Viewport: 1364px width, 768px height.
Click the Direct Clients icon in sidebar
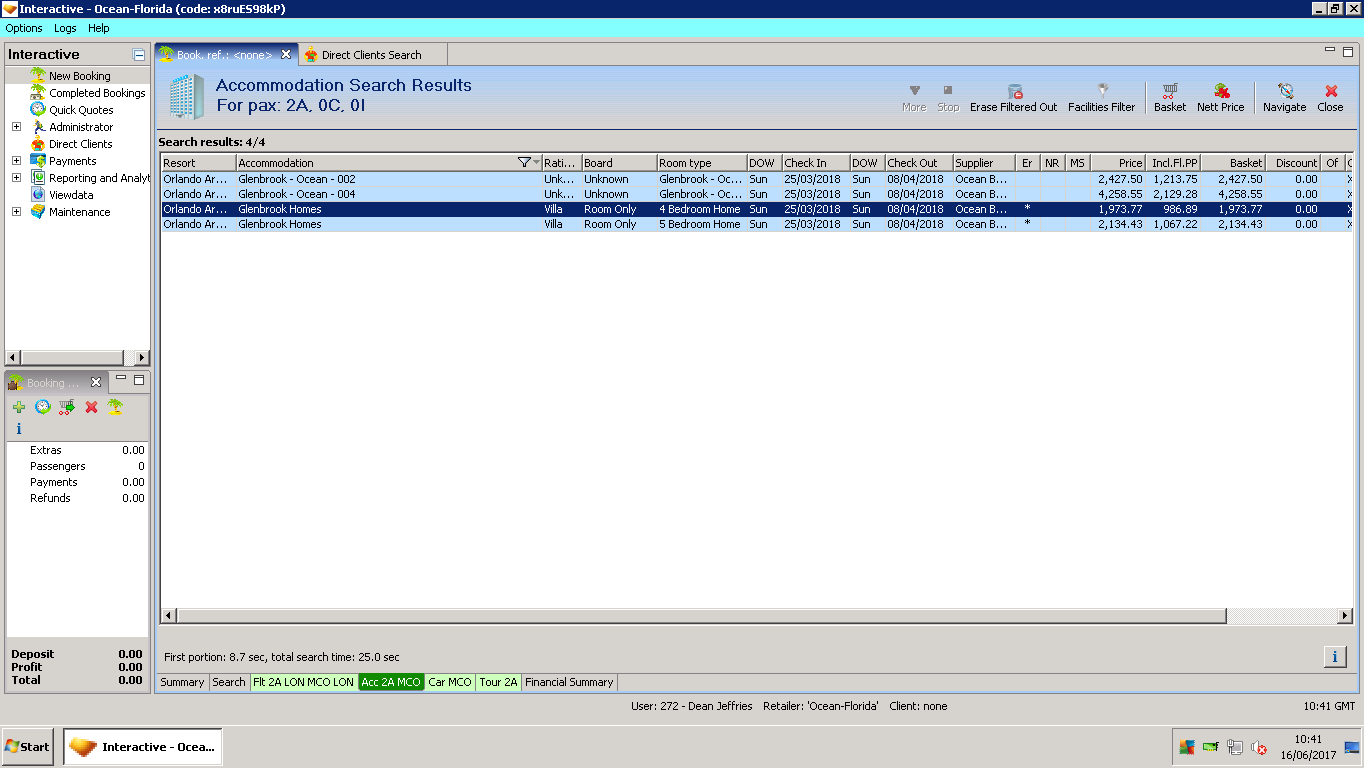pyautogui.click(x=38, y=144)
